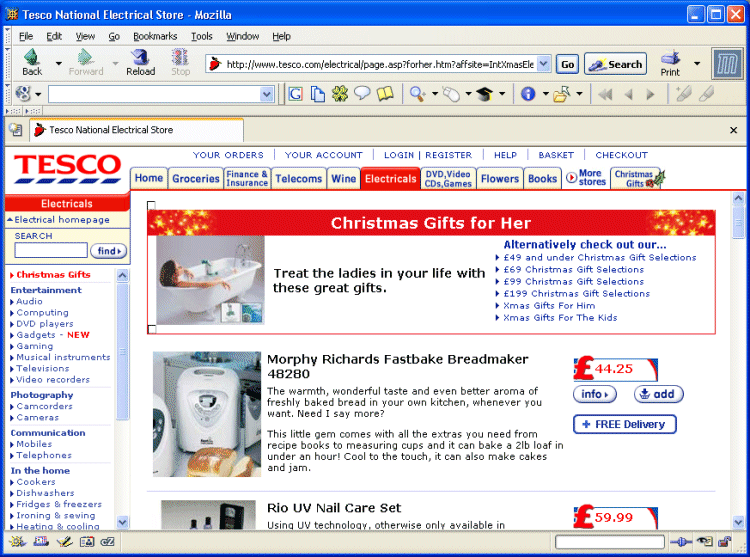This screenshot has height=557, width=750.
Task: Open the CHECKOUT link
Action: click(x=621, y=155)
